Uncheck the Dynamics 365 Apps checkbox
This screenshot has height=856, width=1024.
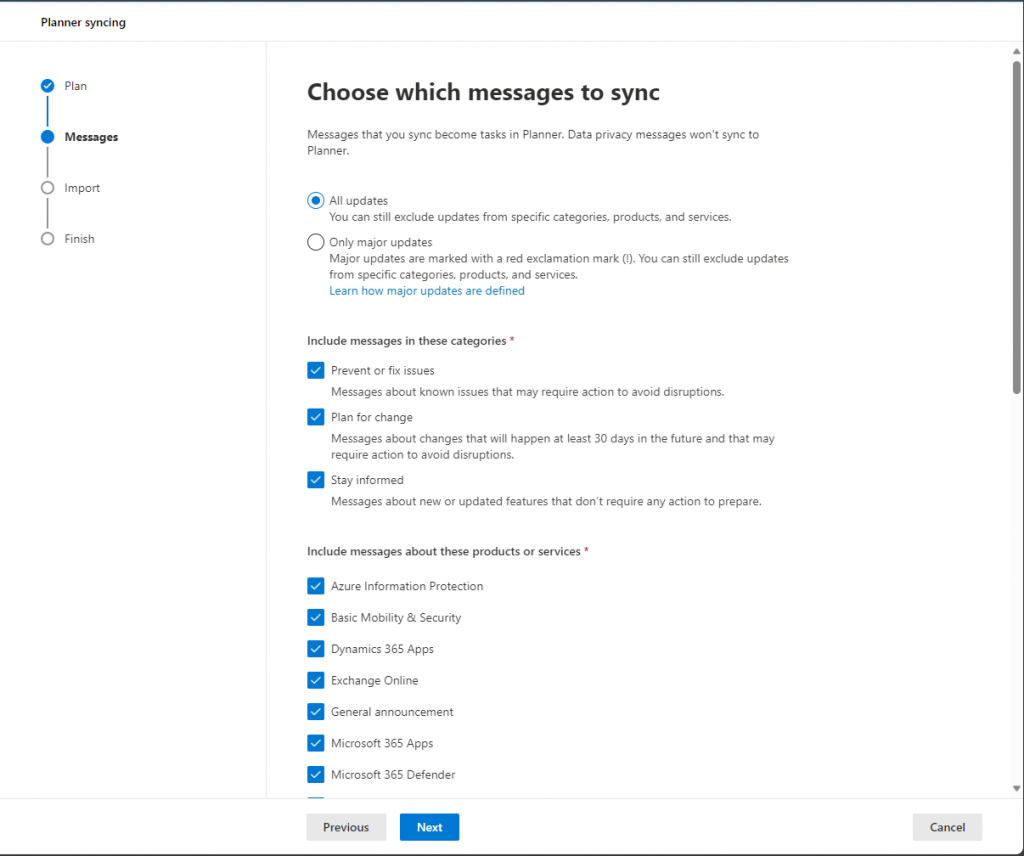coord(316,649)
